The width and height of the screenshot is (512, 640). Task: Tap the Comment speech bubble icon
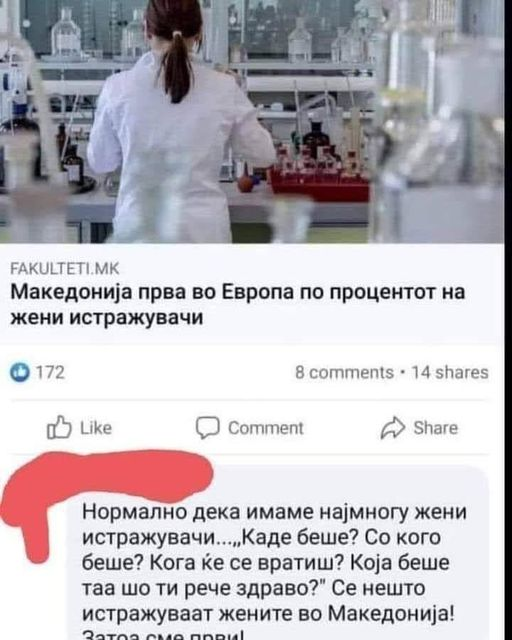207,428
